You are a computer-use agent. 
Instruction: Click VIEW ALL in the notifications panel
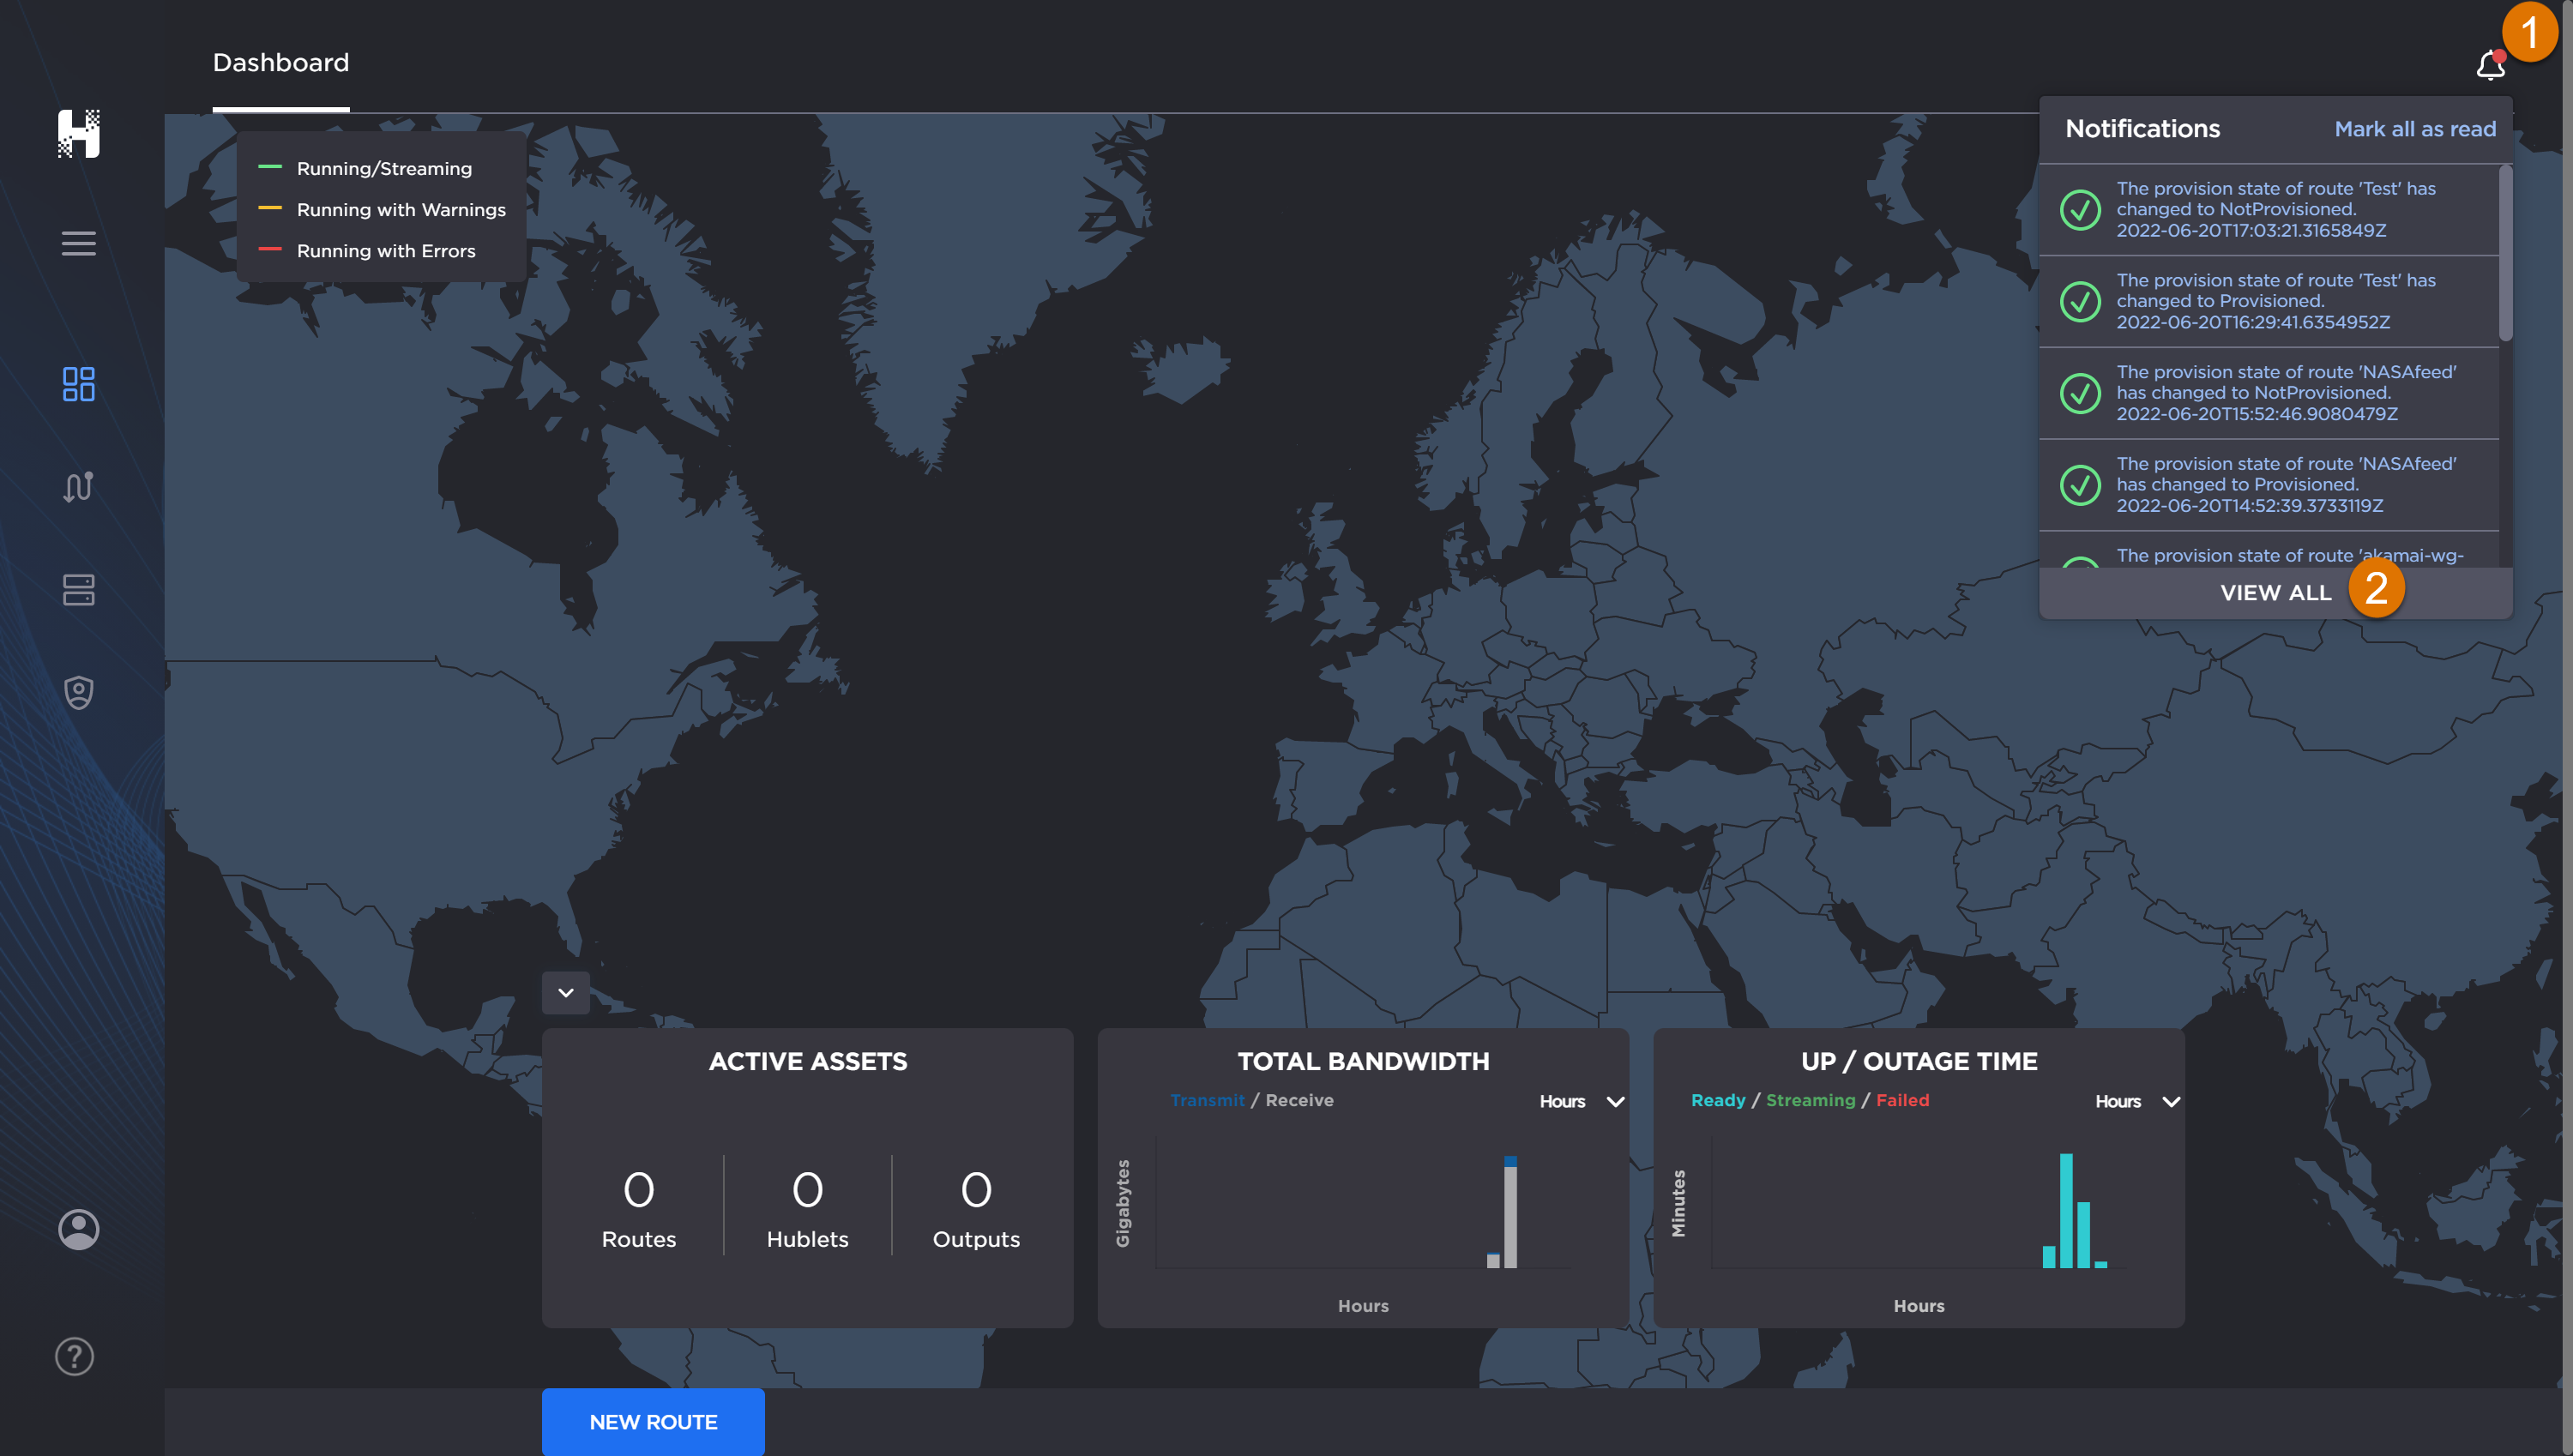(2276, 592)
